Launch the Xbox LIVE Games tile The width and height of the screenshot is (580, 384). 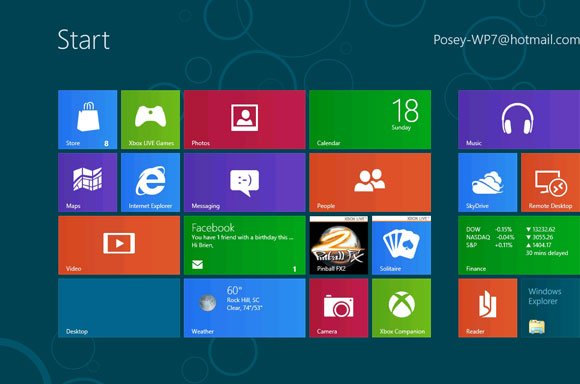tap(151, 119)
